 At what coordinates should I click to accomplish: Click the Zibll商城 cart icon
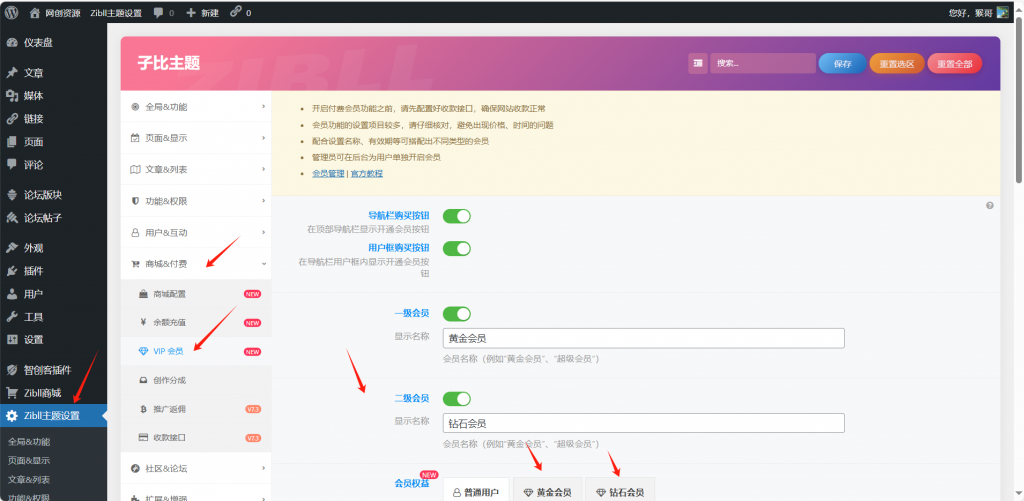pos(12,393)
